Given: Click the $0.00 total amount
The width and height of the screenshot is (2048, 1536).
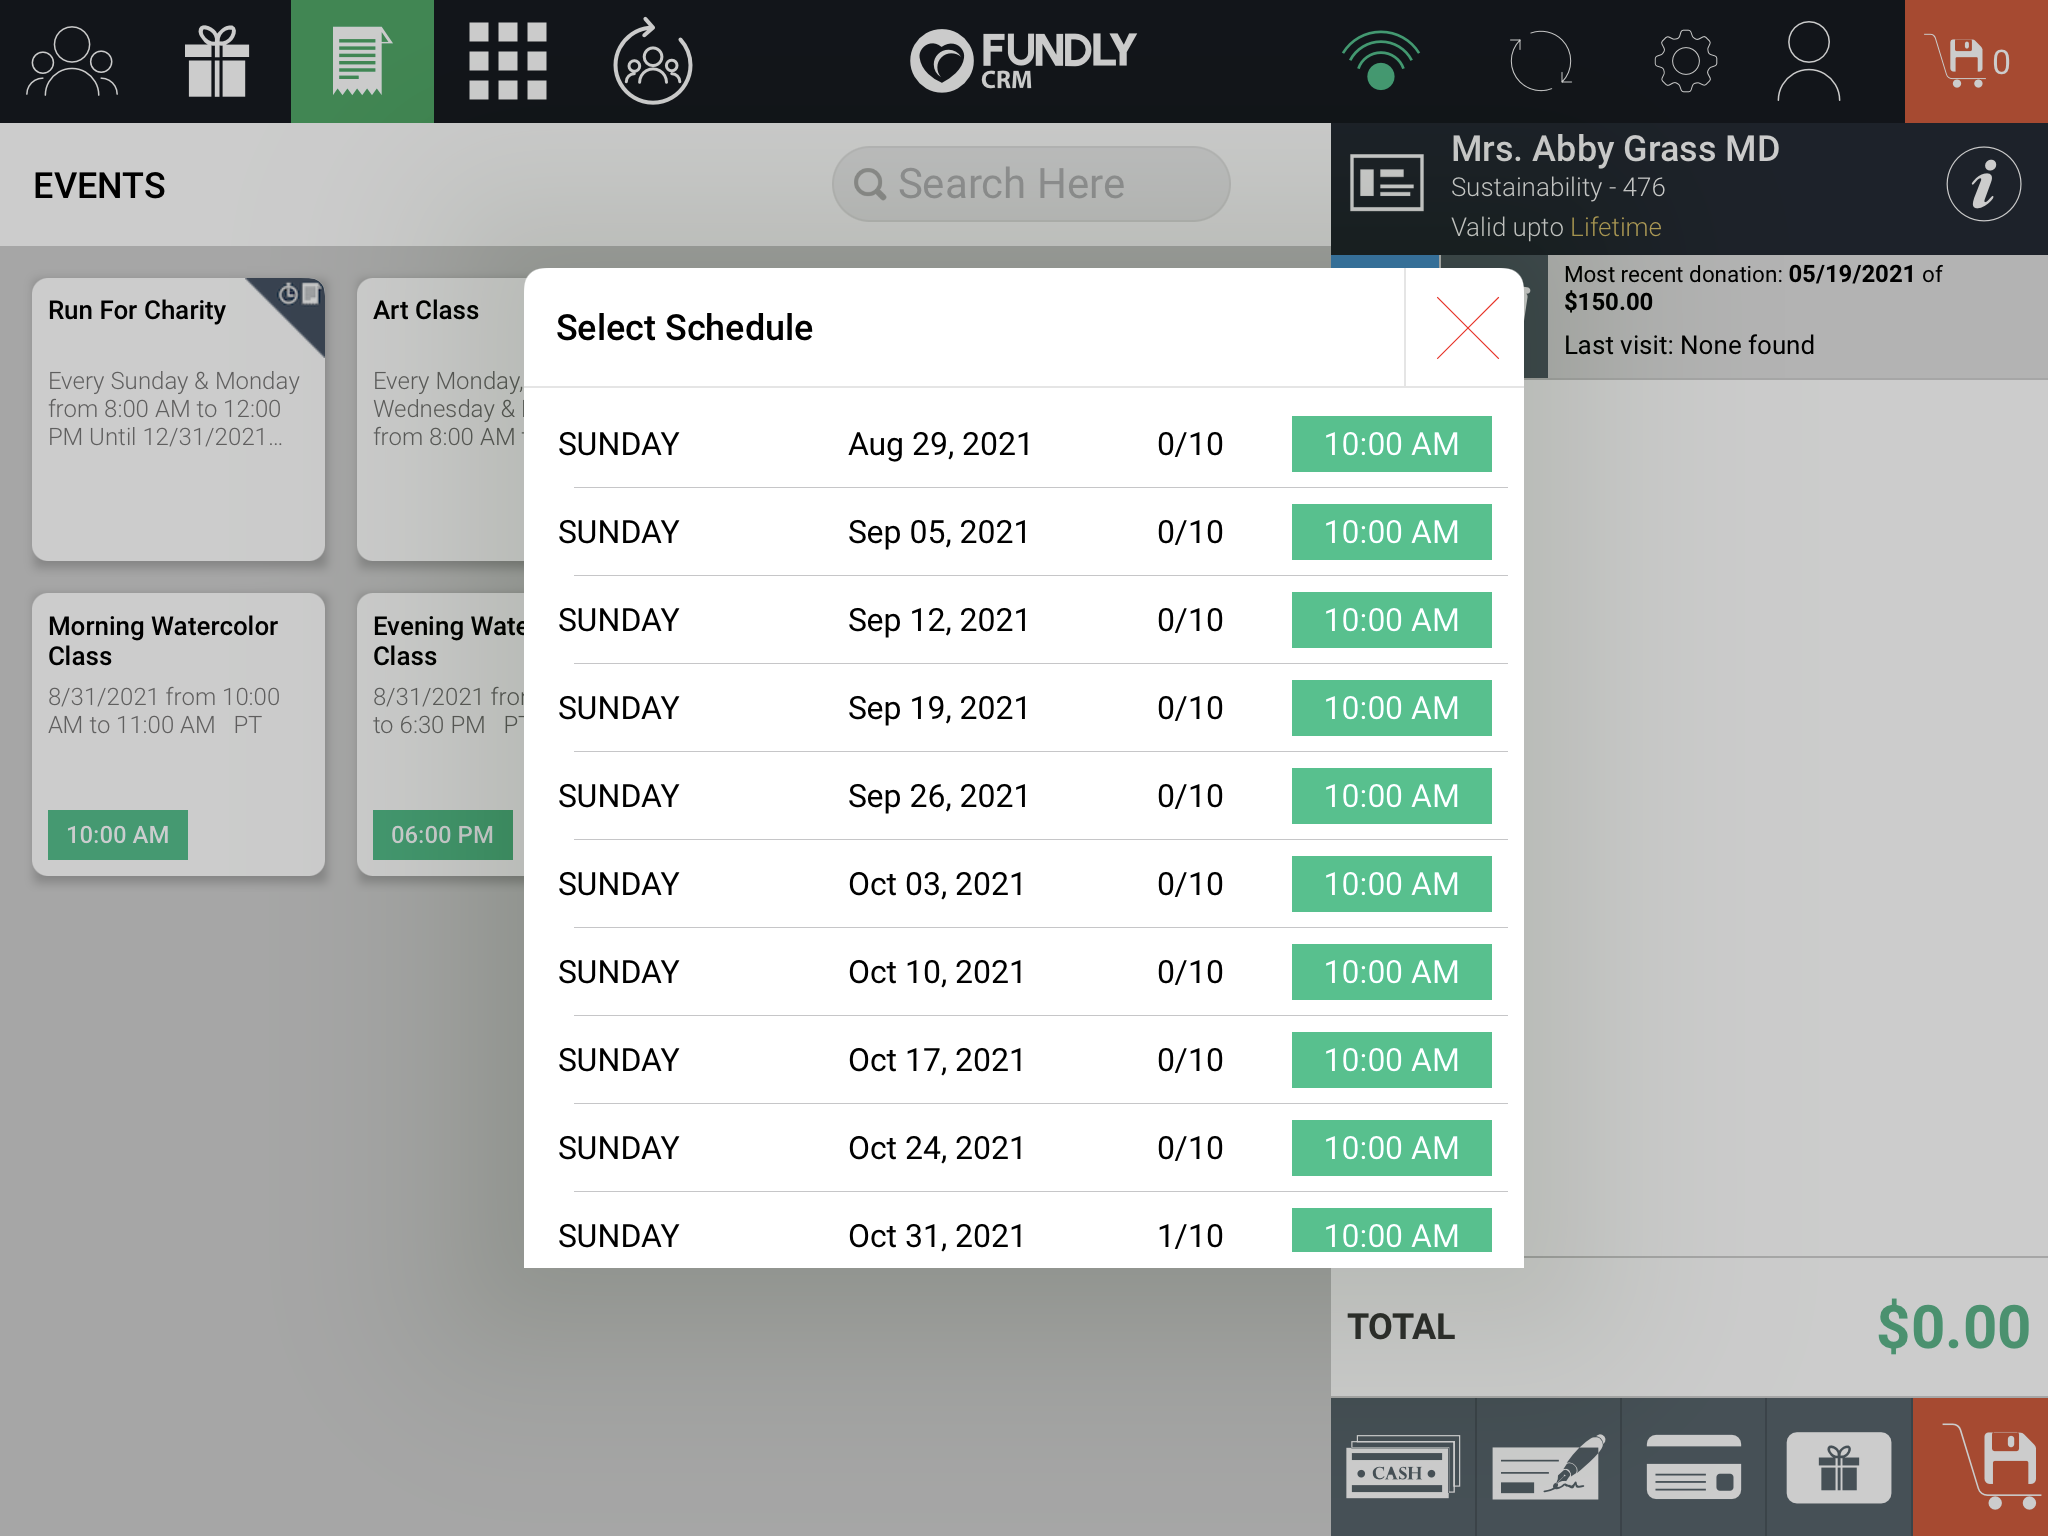Looking at the screenshot, I should click(1953, 1327).
